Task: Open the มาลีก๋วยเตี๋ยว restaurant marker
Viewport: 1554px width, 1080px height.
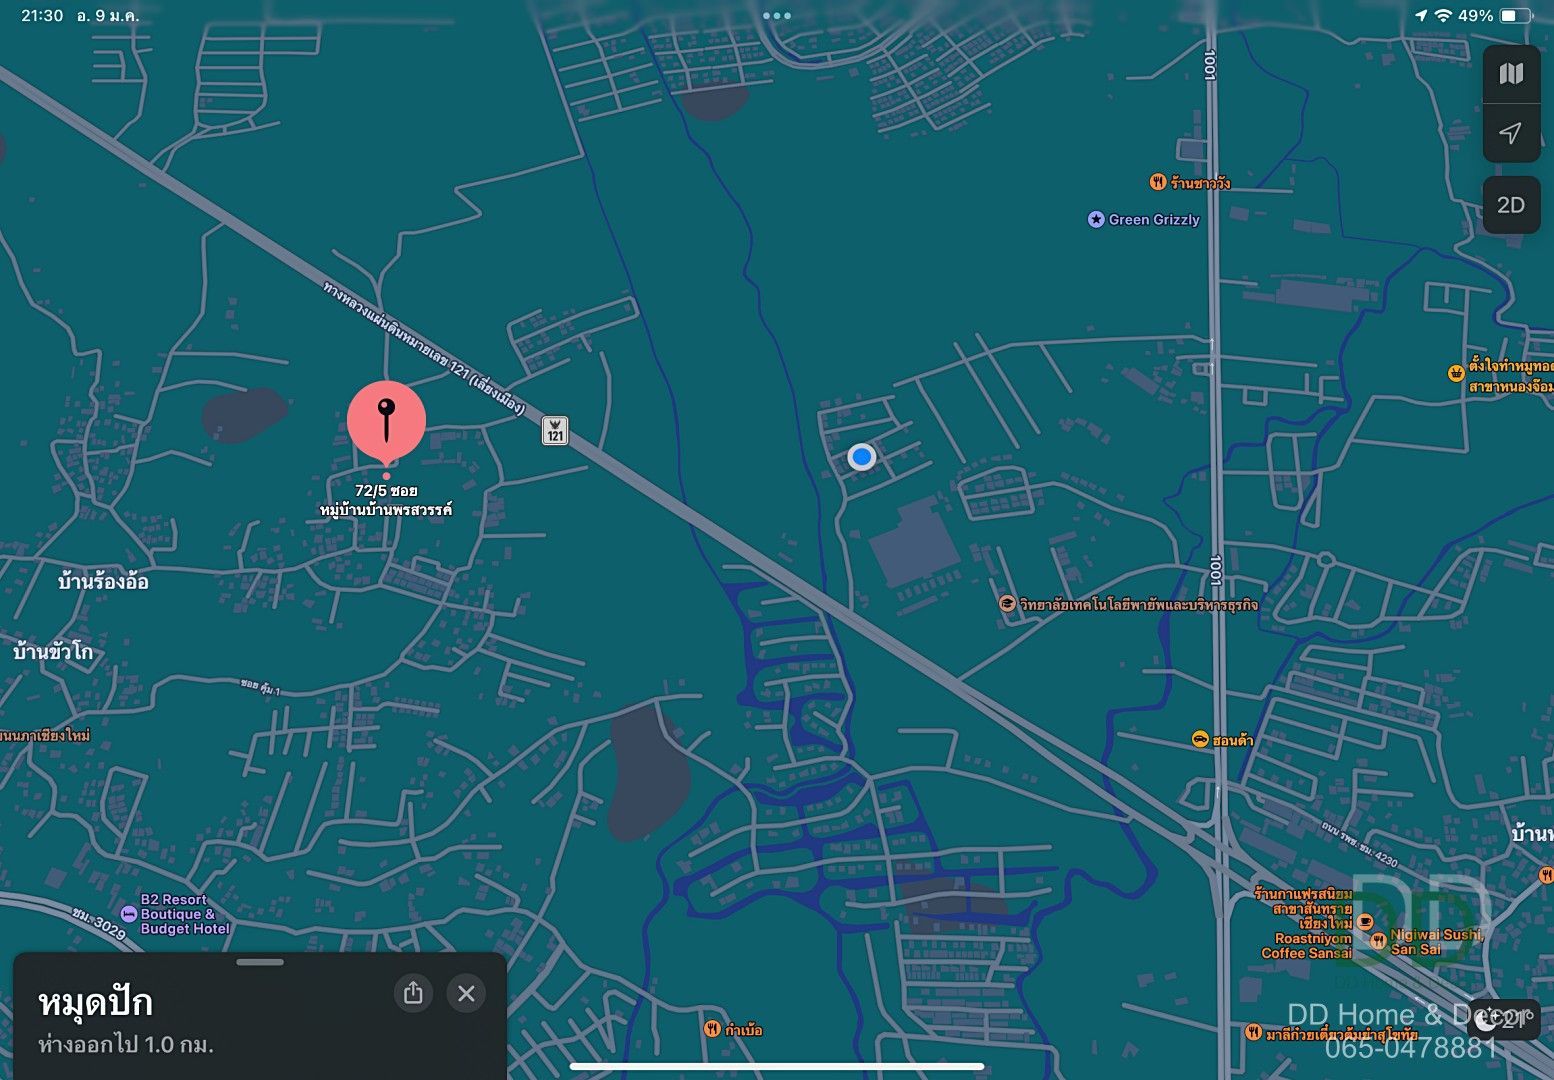Action: pyautogui.click(x=1253, y=1032)
